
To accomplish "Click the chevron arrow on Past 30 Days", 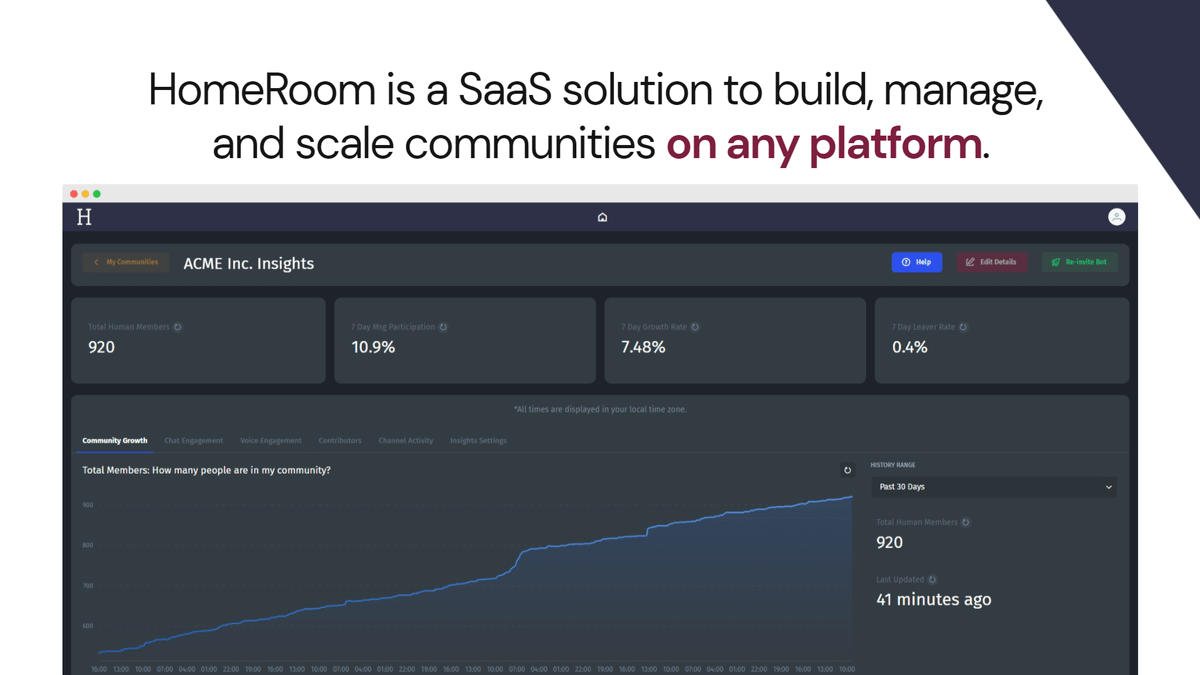I will pos(1108,487).
